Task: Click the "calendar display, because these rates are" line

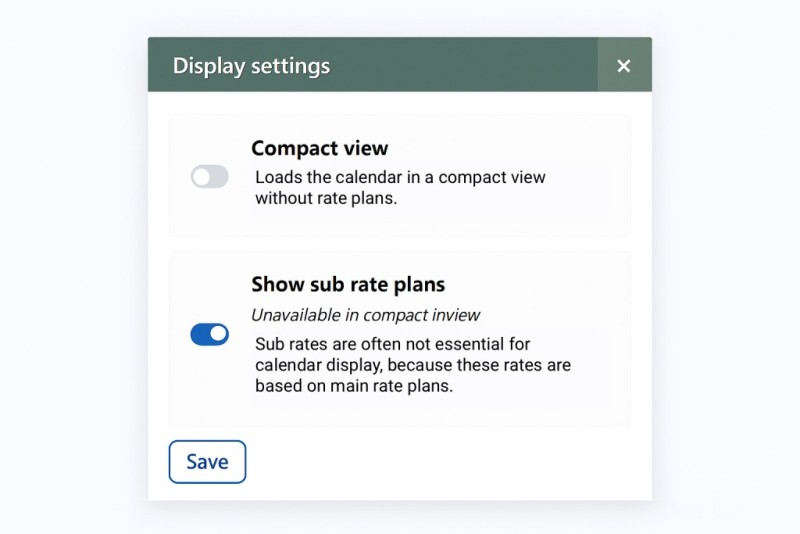Action: coord(412,365)
